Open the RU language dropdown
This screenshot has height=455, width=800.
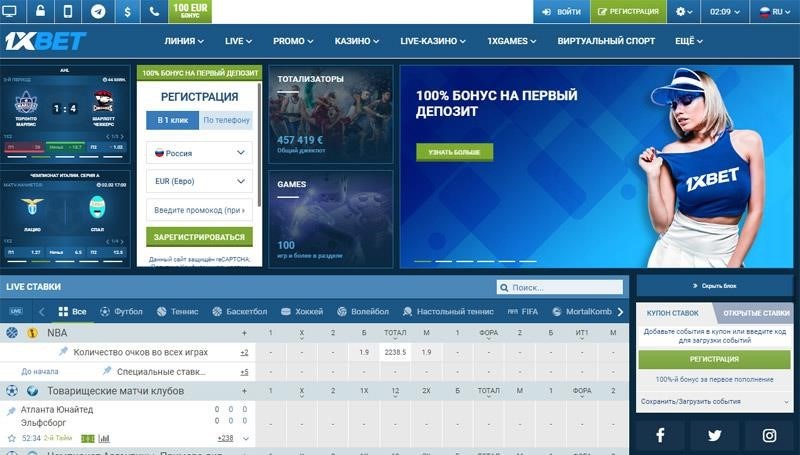click(774, 11)
